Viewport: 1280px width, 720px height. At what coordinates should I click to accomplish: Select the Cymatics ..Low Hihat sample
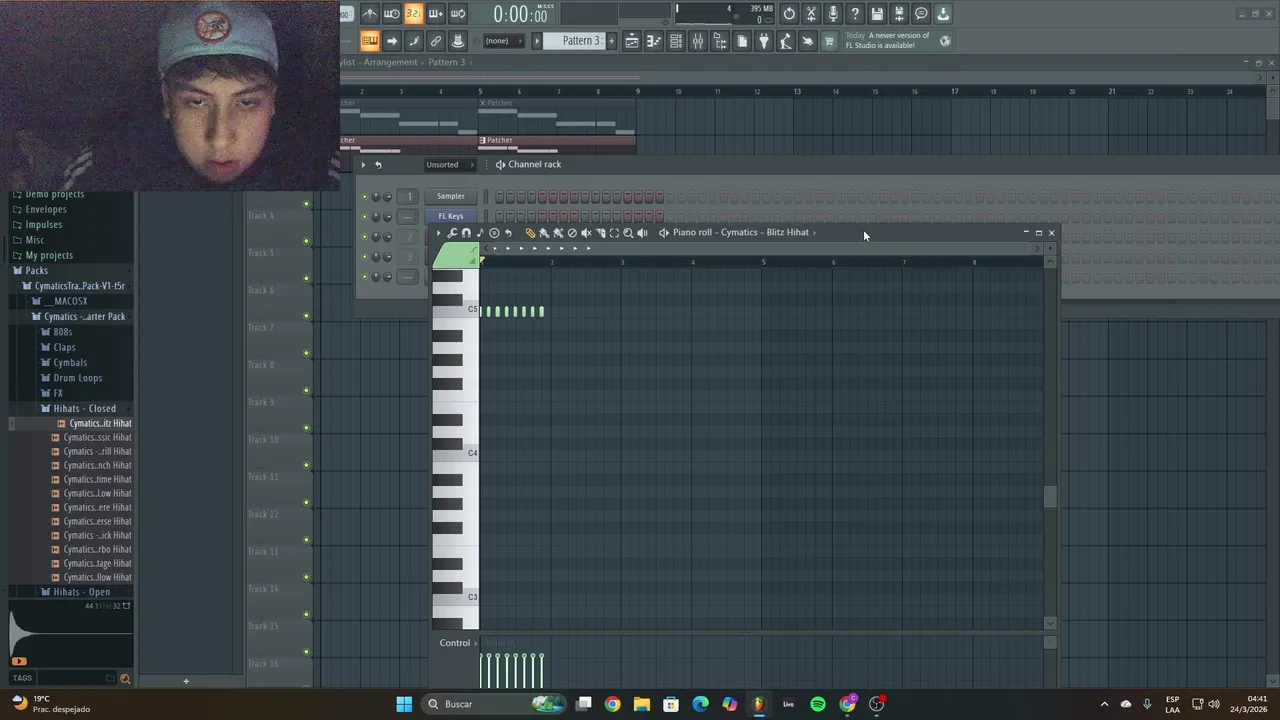click(x=97, y=494)
